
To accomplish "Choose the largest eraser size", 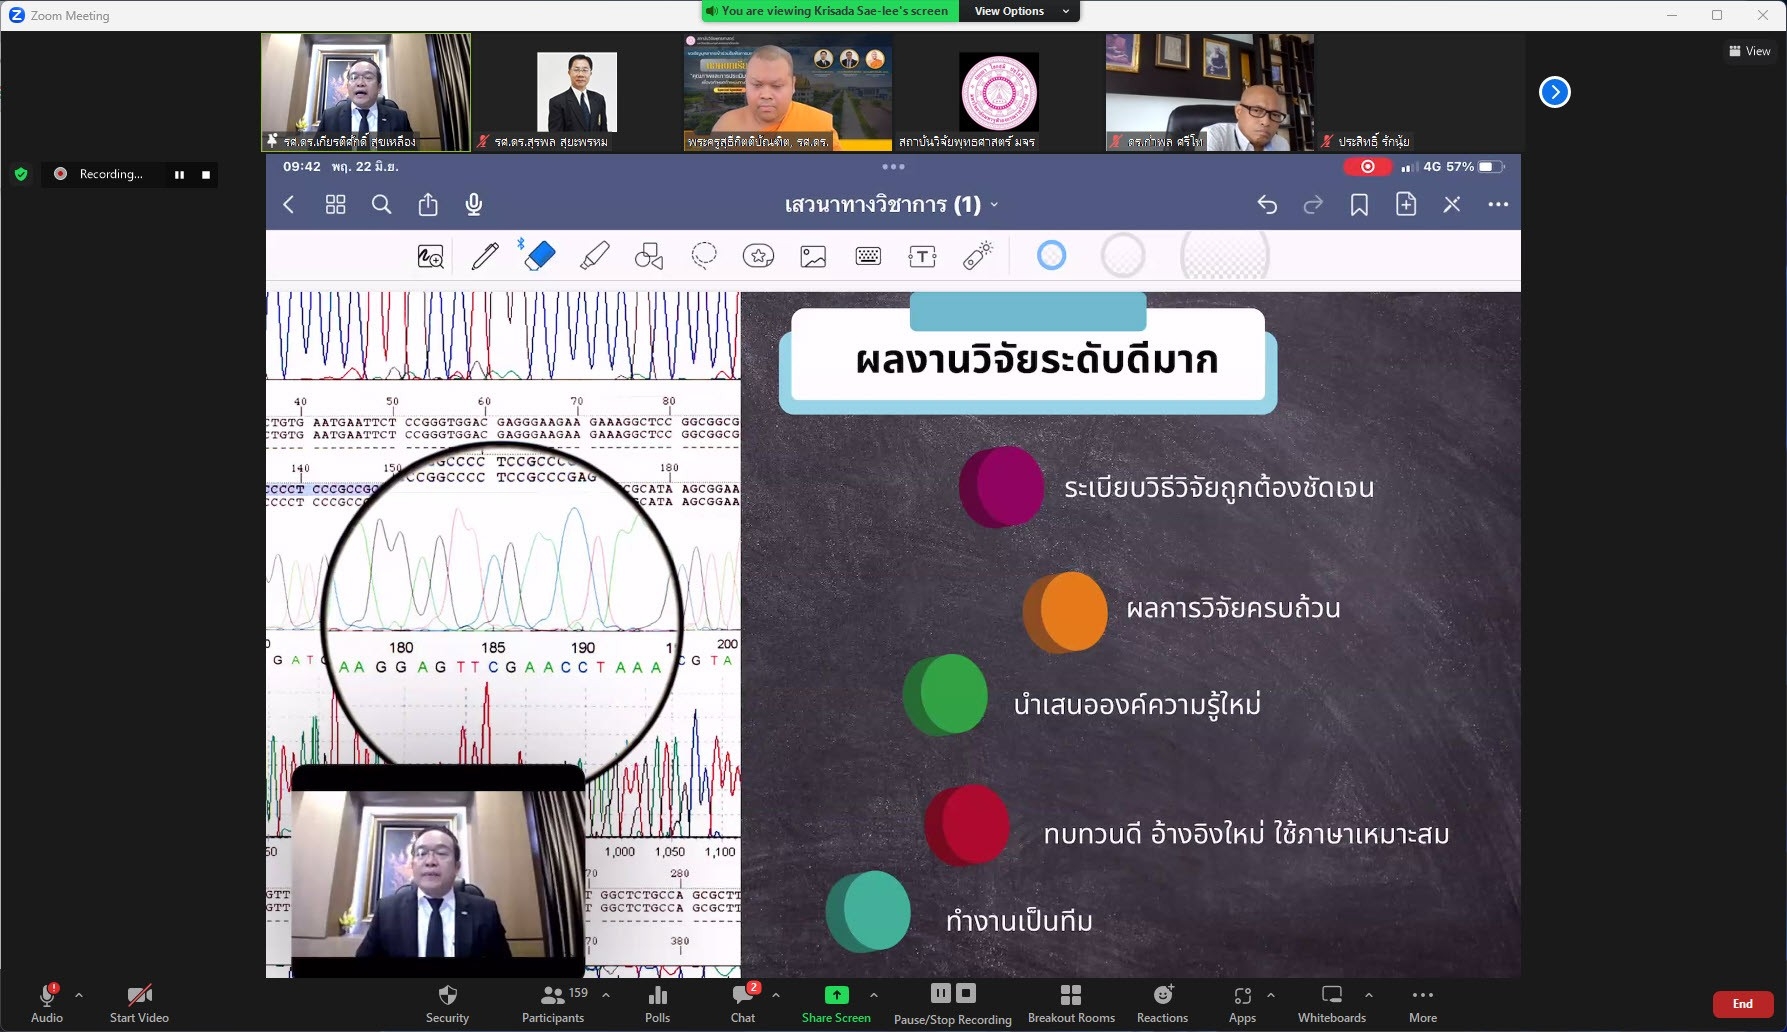I will tap(1225, 256).
